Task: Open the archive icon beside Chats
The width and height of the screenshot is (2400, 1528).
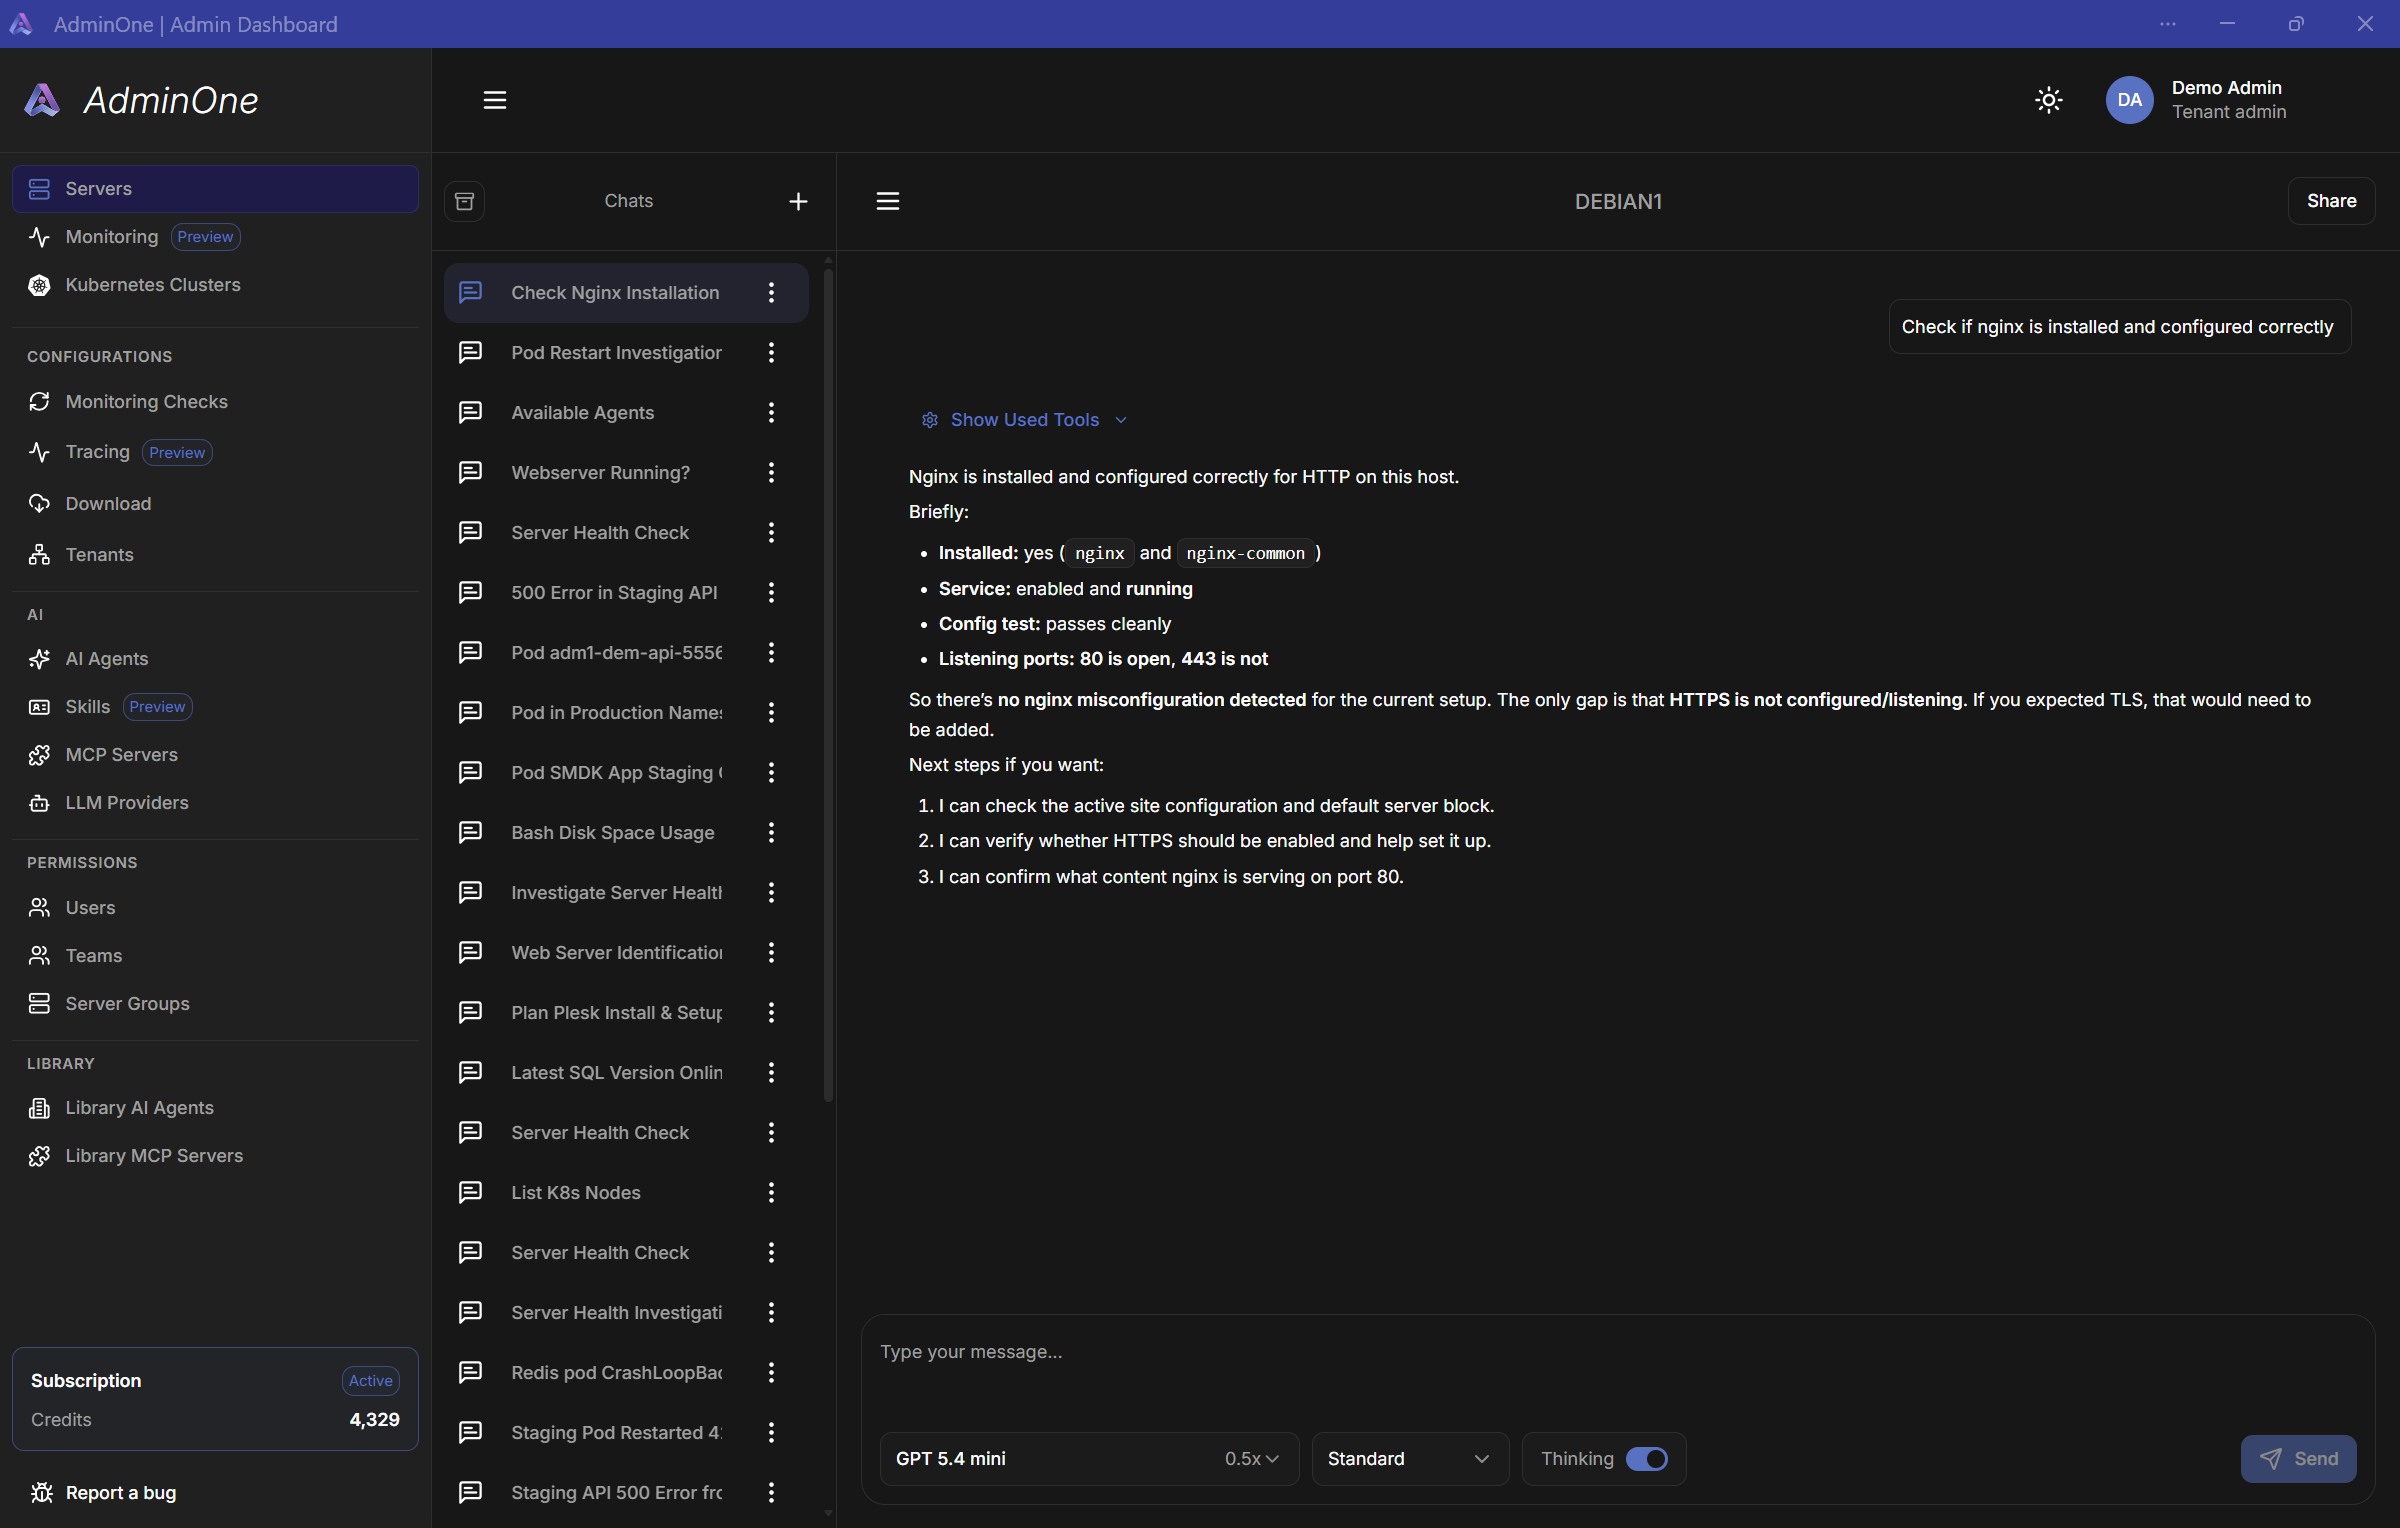Action: coord(465,201)
